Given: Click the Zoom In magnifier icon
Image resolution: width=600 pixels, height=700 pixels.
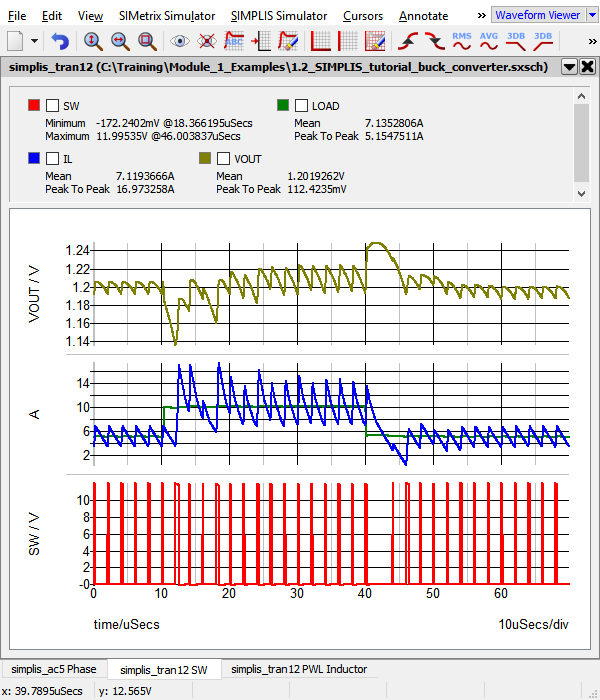Looking at the screenshot, I should (x=92, y=41).
